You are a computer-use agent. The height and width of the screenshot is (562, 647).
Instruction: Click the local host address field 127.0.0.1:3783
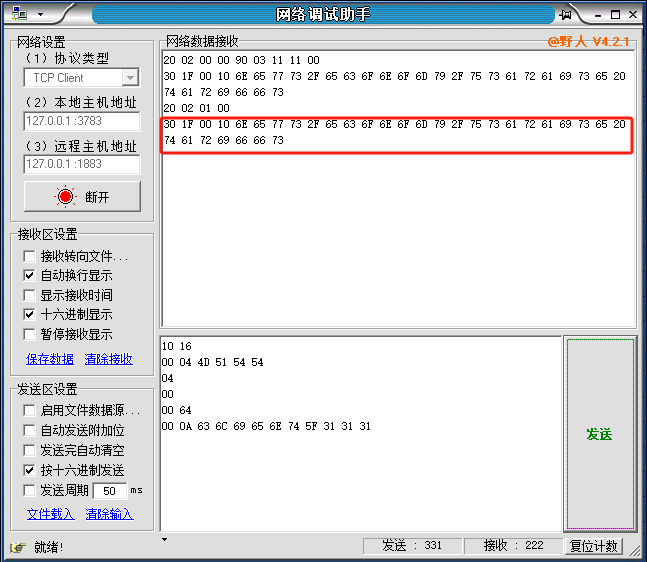click(82, 121)
